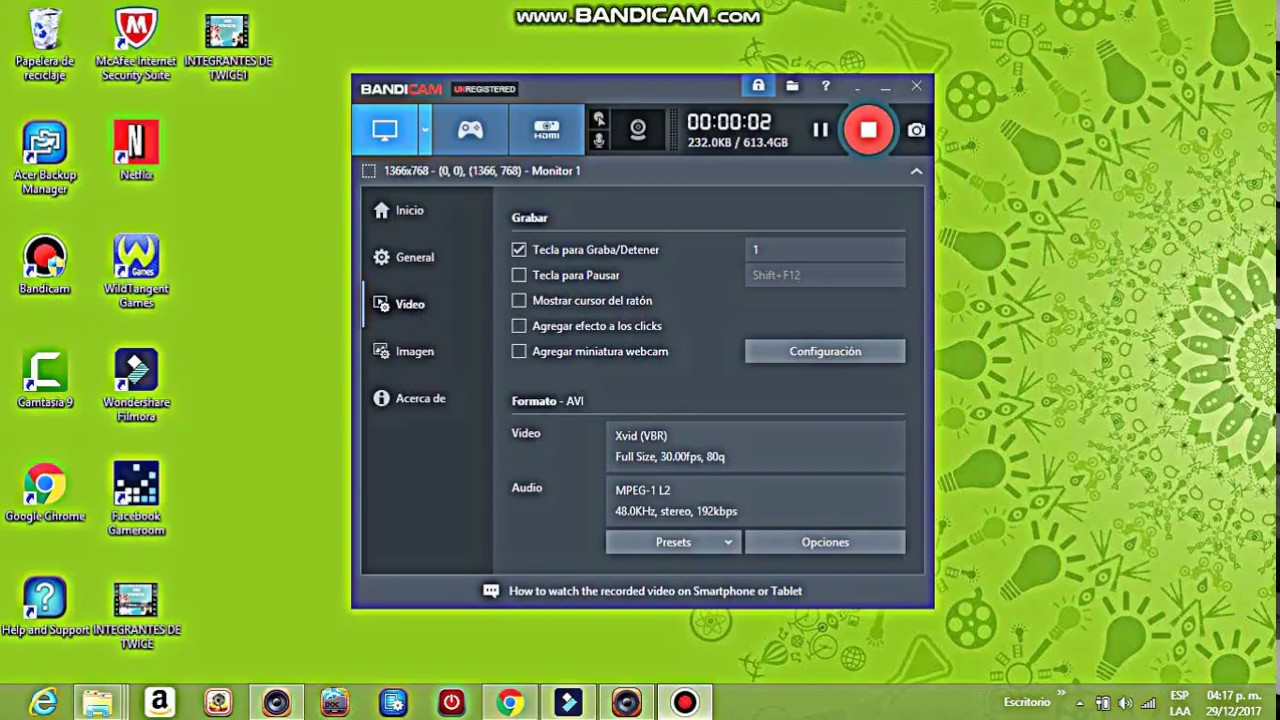Open Internet Explorer from taskbar
1280x720 pixels.
[x=44, y=703]
